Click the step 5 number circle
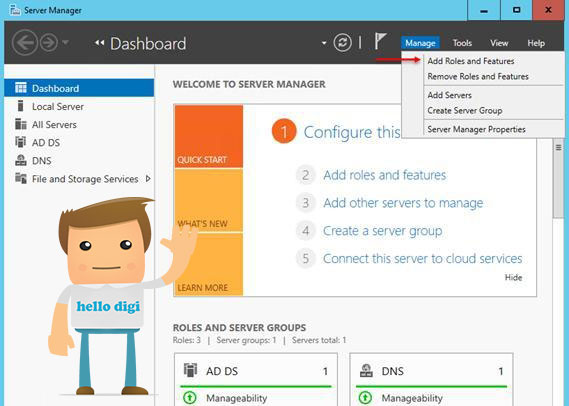Screen dimensions: 569x406 [306, 259]
